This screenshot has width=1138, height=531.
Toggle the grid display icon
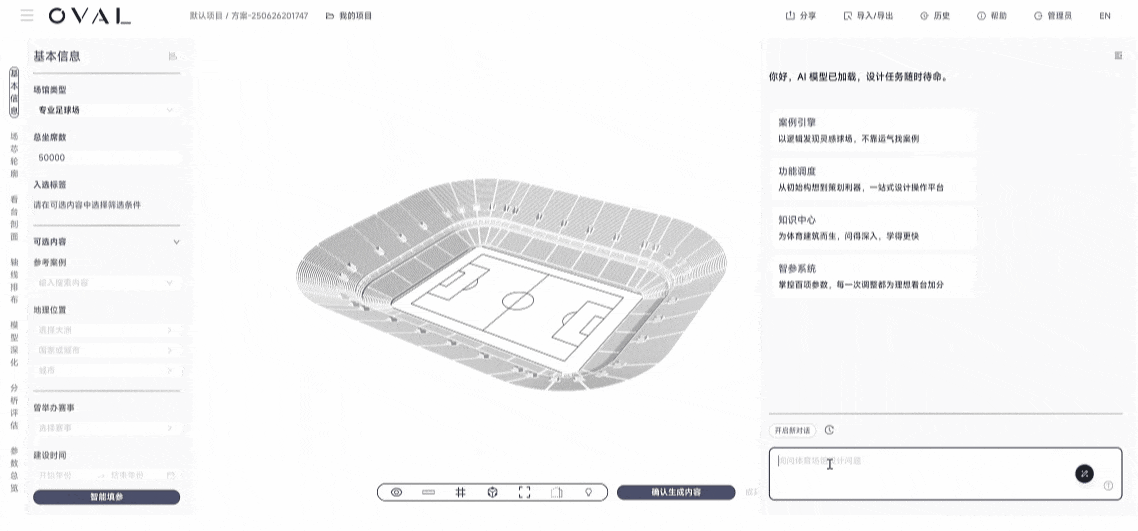[x=461, y=493]
